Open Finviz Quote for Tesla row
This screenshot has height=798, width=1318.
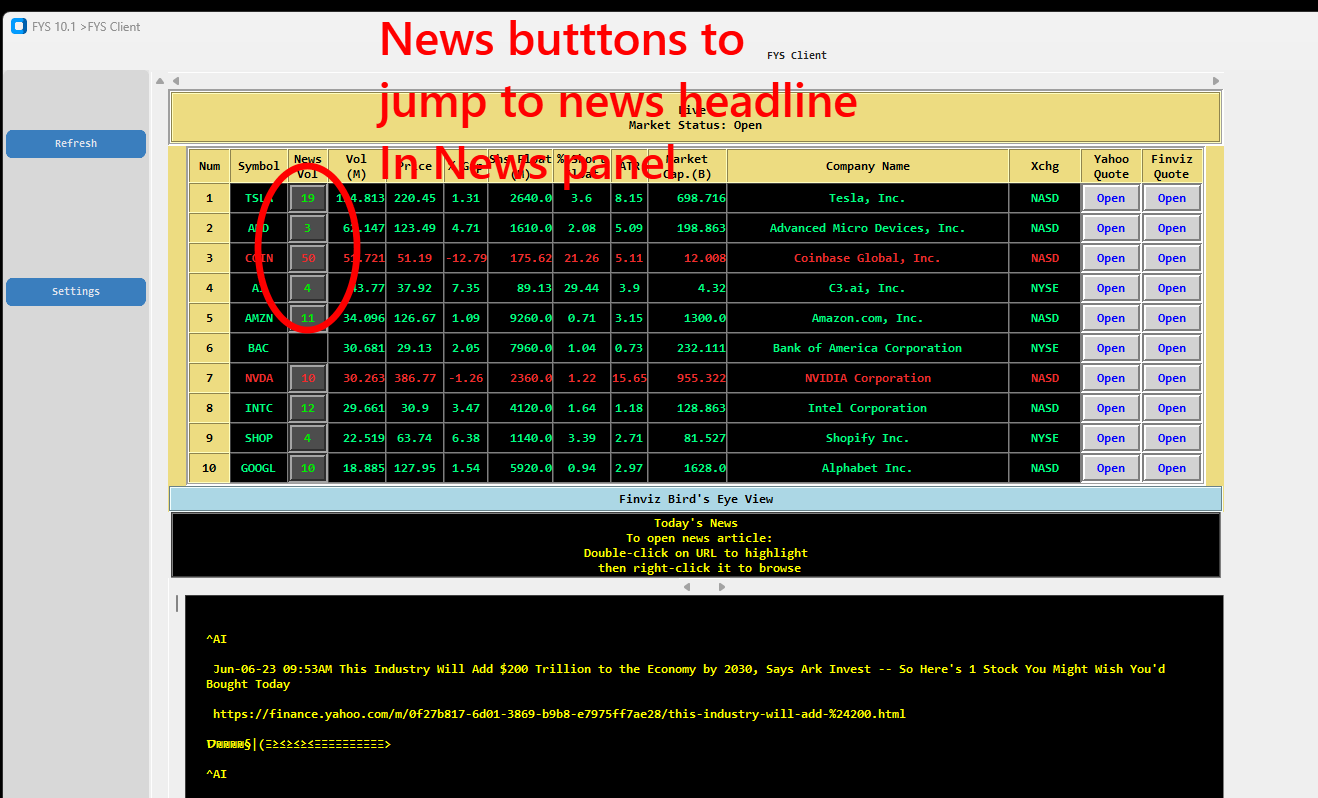click(x=1172, y=198)
